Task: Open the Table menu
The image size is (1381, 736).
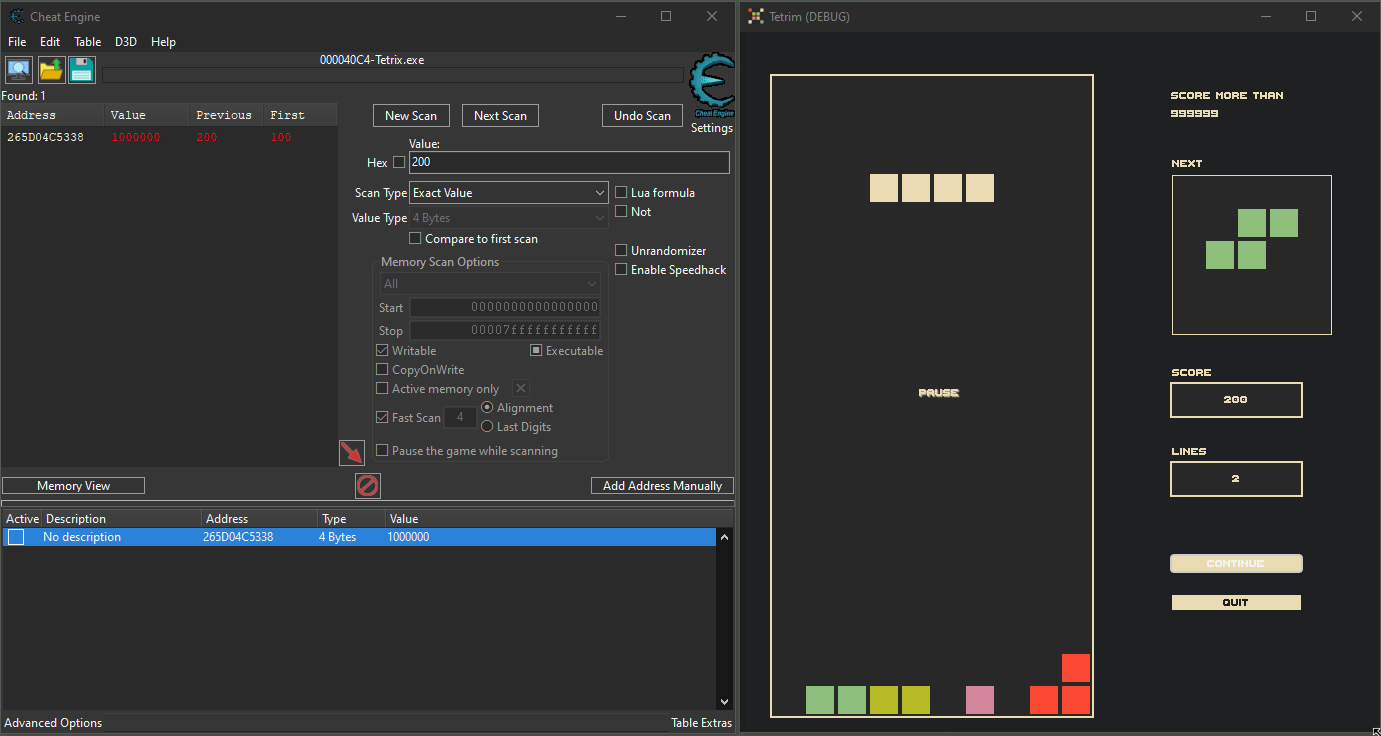Action: coord(88,42)
